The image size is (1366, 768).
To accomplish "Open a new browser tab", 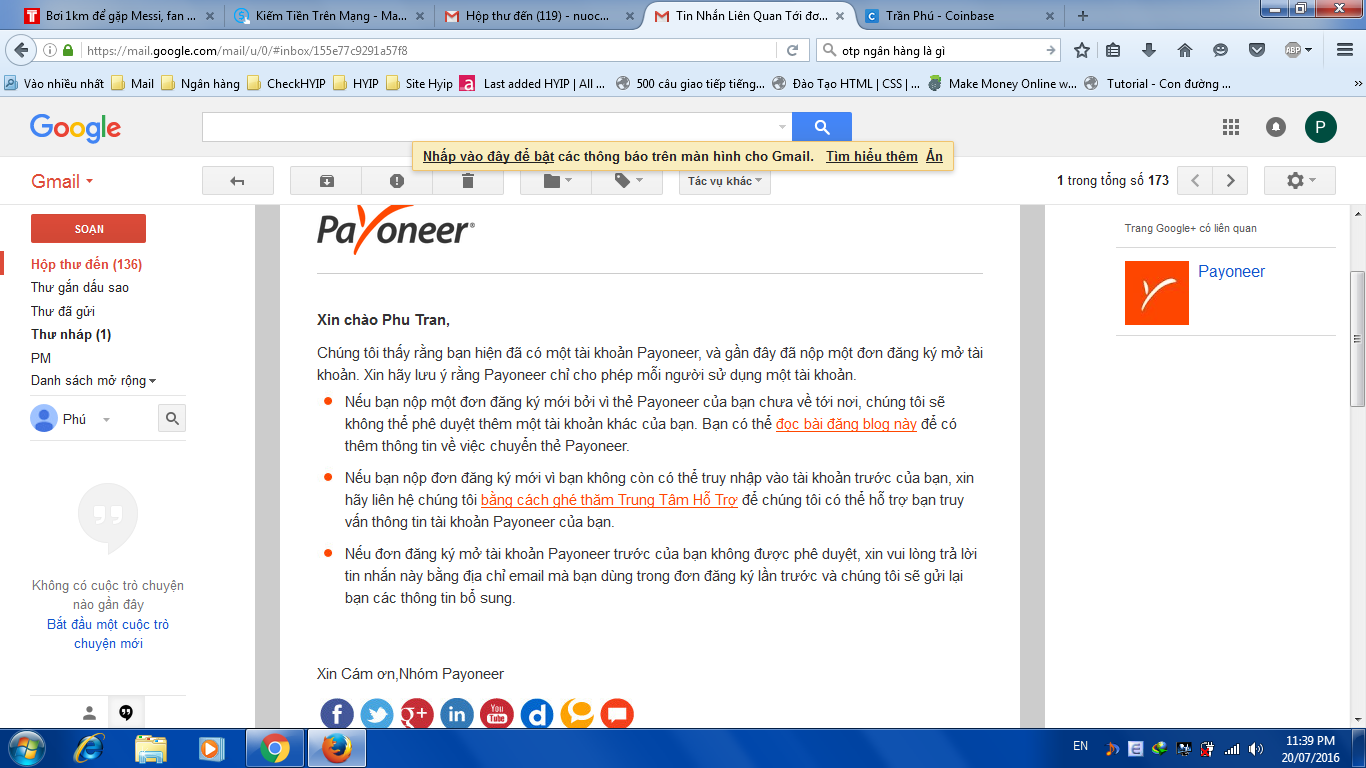I will click(1082, 16).
